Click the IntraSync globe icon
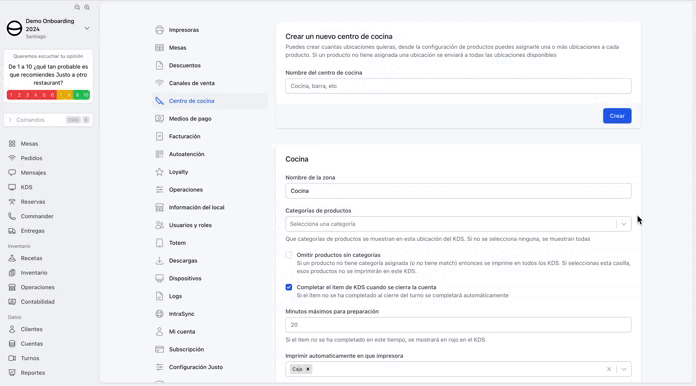This screenshot has width=696, height=386. [159, 314]
